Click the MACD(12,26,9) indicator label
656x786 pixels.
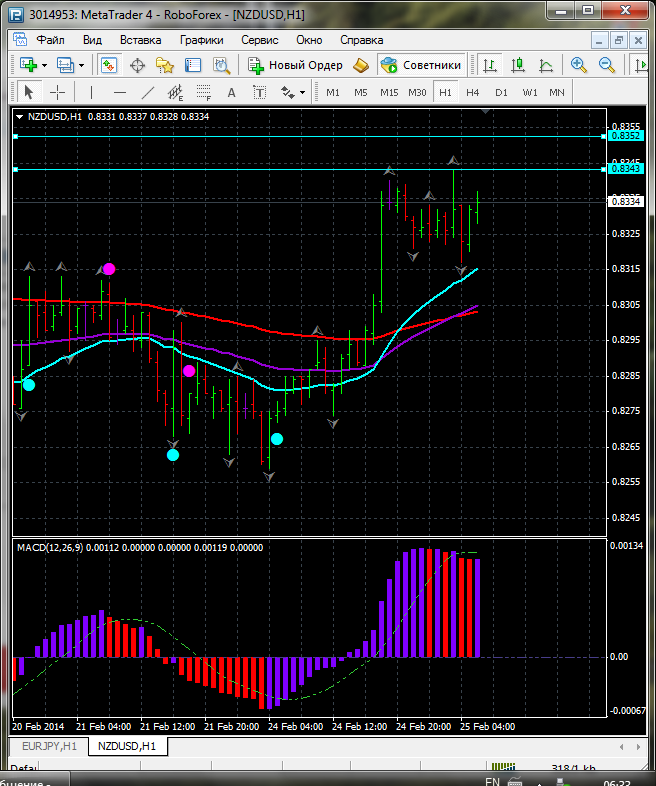(50, 547)
